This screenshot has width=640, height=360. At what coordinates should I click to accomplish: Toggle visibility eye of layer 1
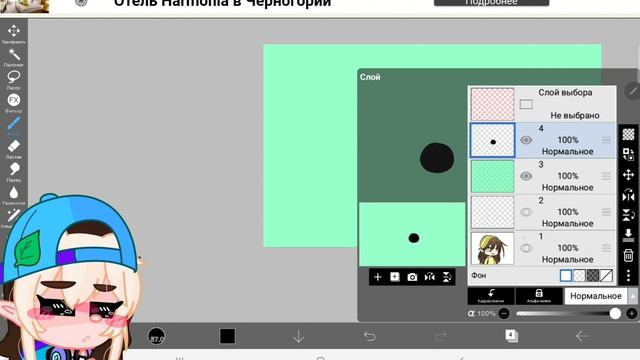coord(526,248)
